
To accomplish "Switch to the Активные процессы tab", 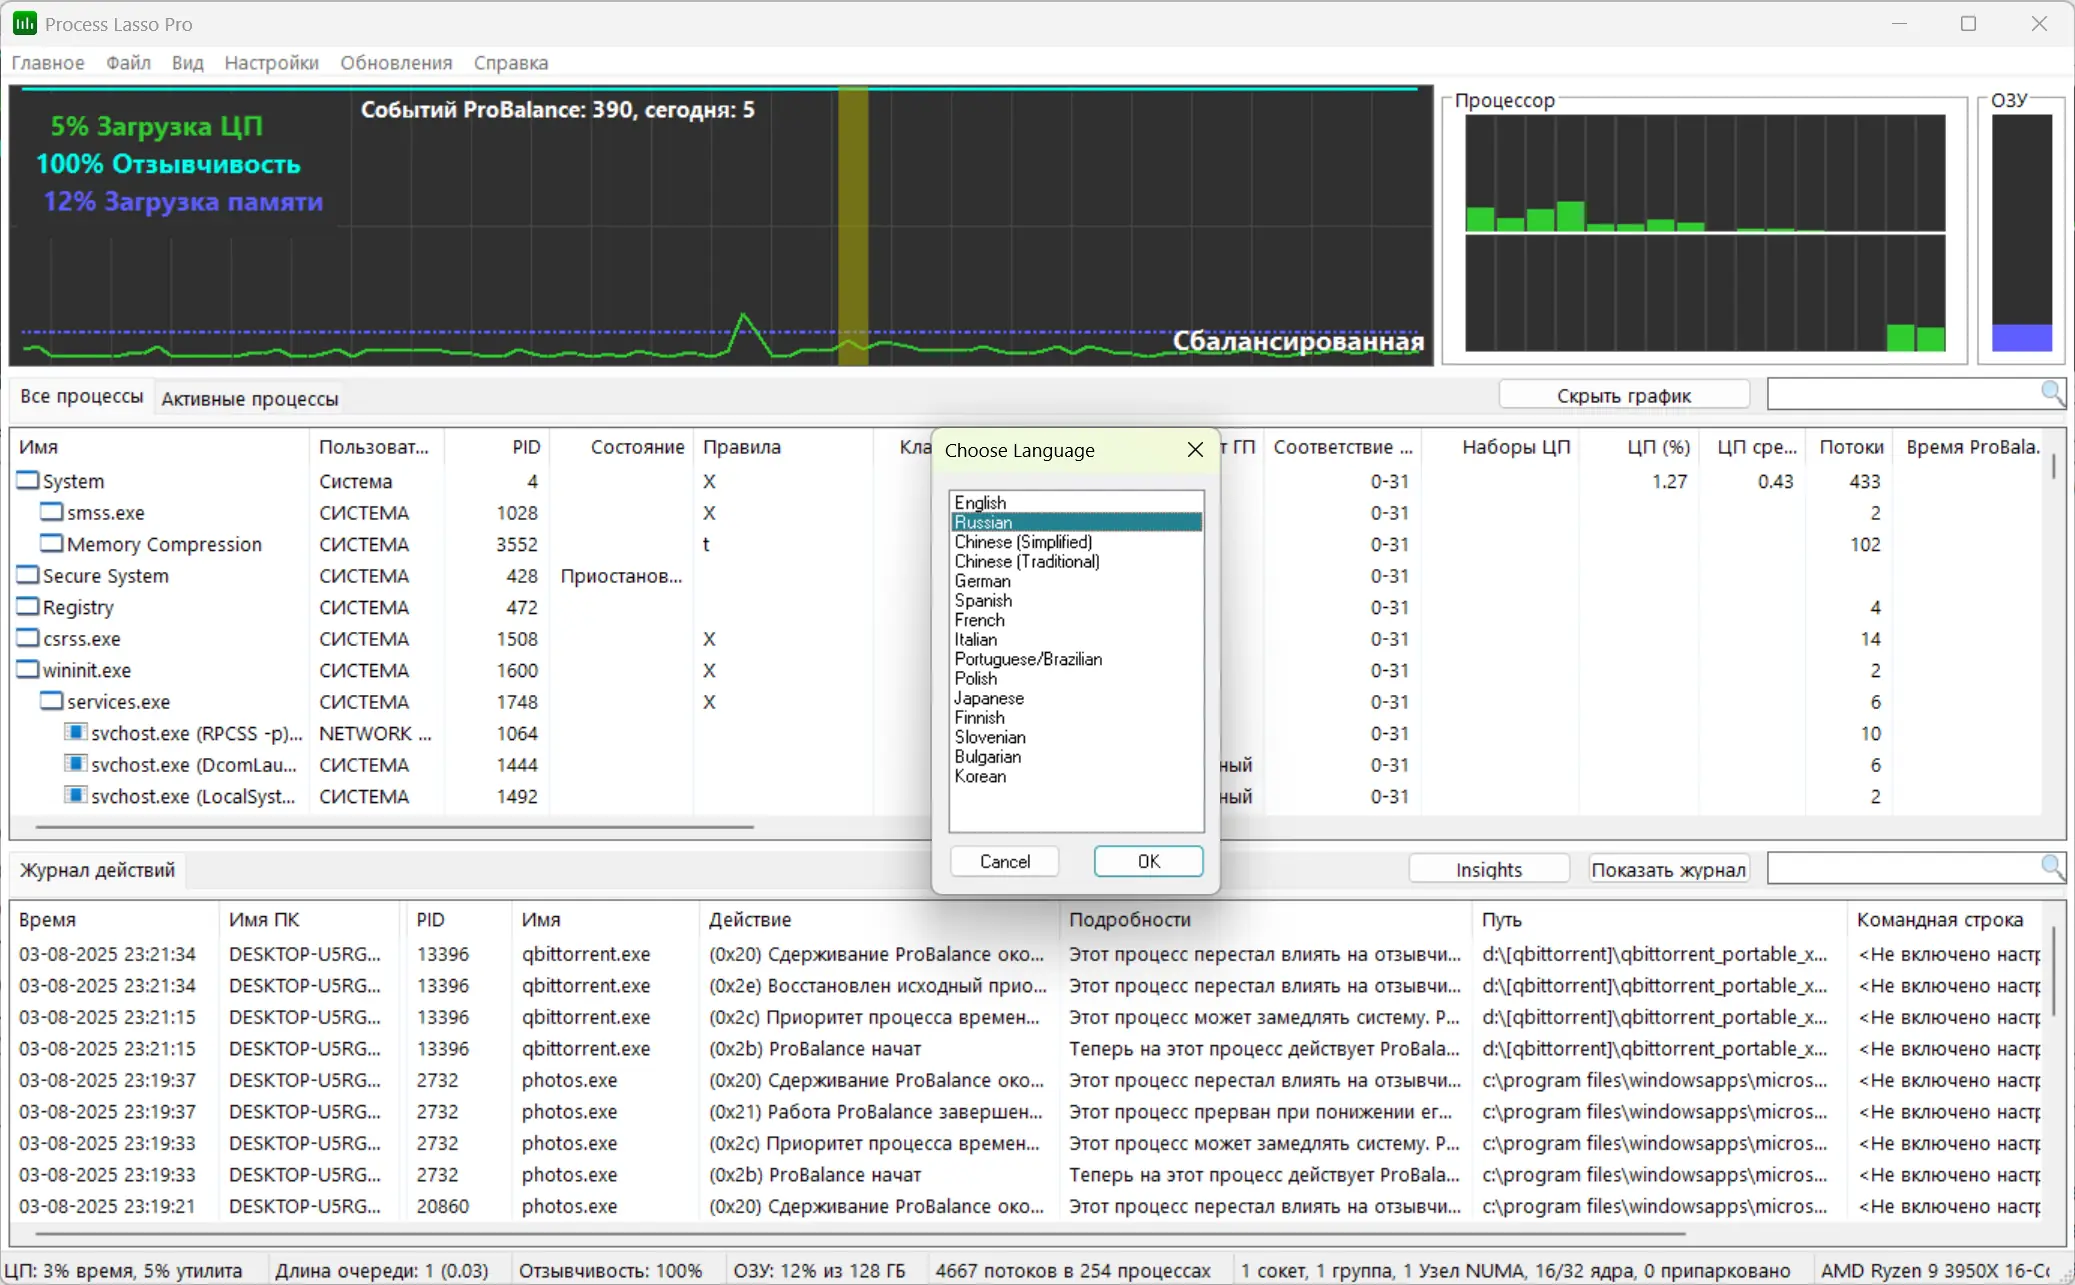I will [250, 398].
